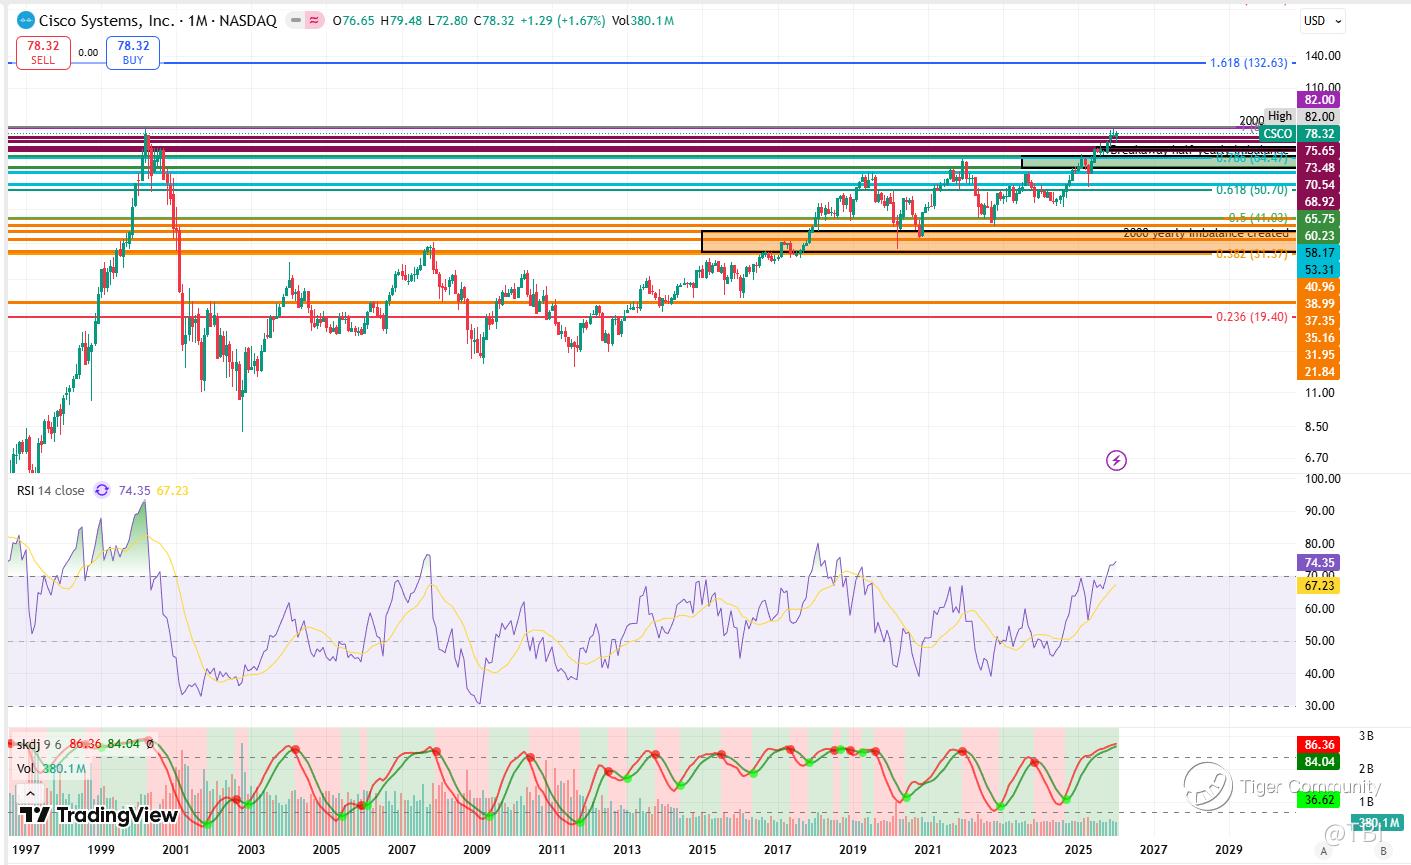Click the BUY 78.32 button

click(x=133, y=52)
